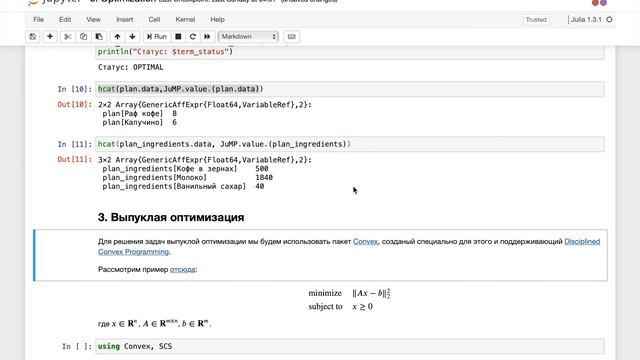Restart the kernel icon
Screen dimensions: 640x360
pyautogui.click(x=193, y=37)
